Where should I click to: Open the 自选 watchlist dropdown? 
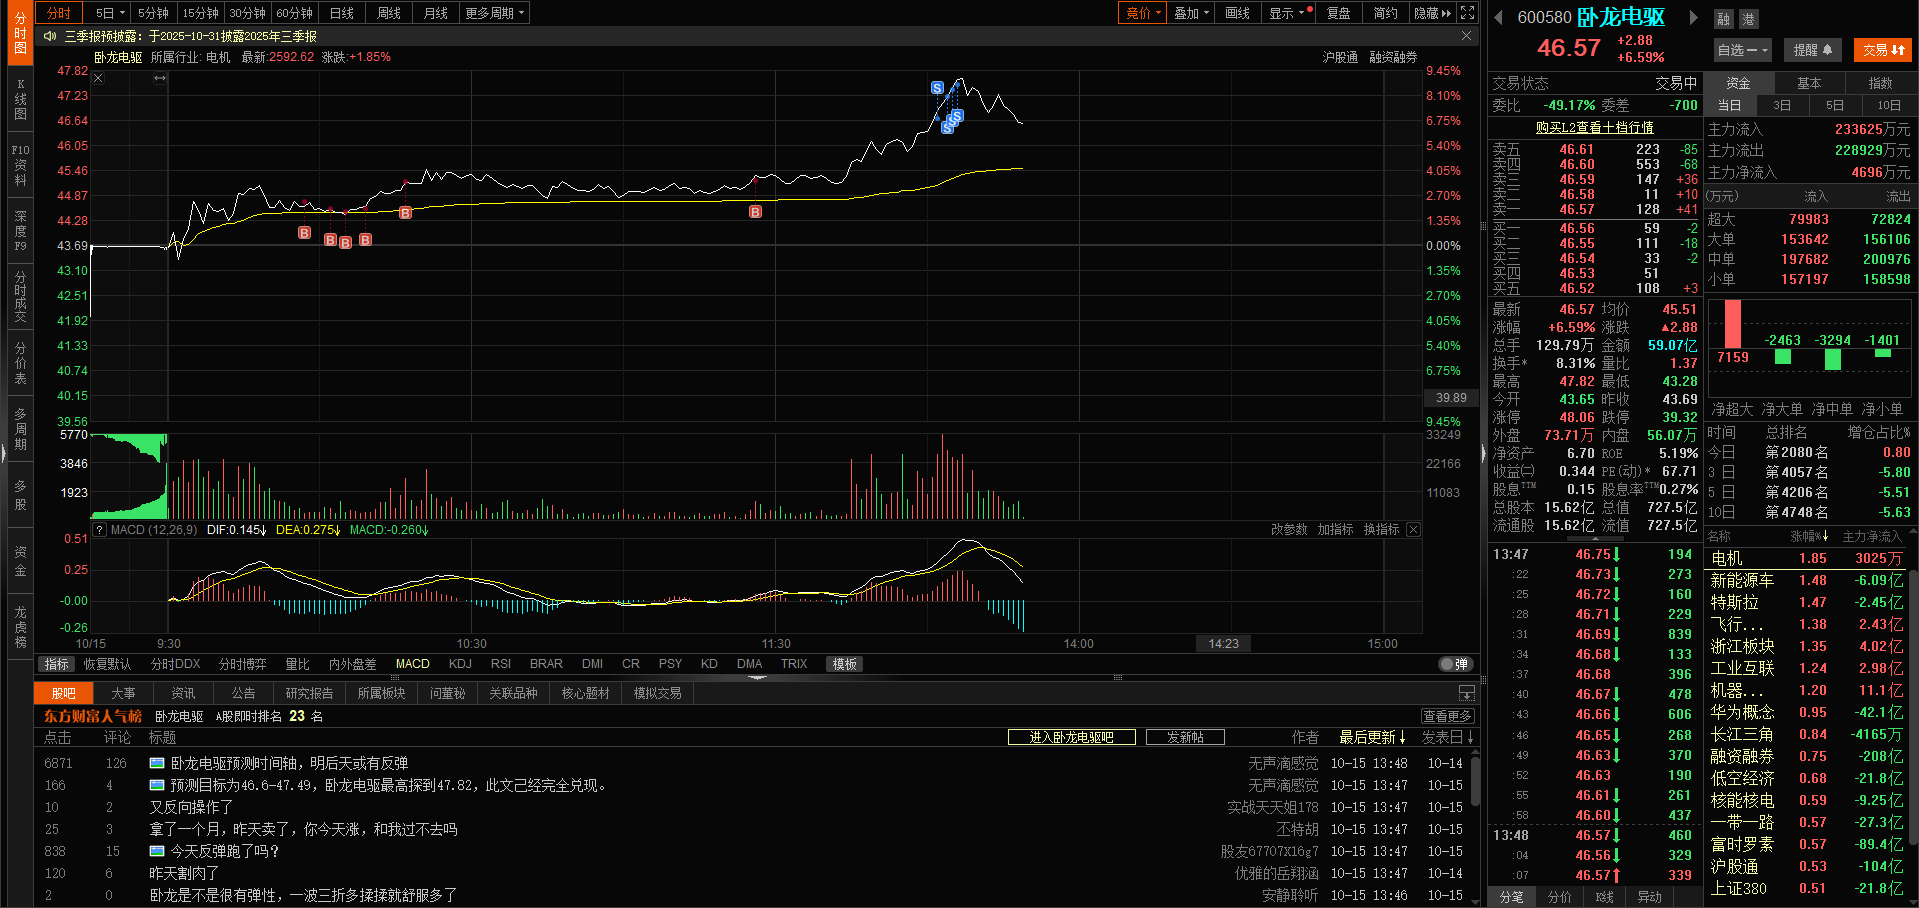click(1742, 50)
